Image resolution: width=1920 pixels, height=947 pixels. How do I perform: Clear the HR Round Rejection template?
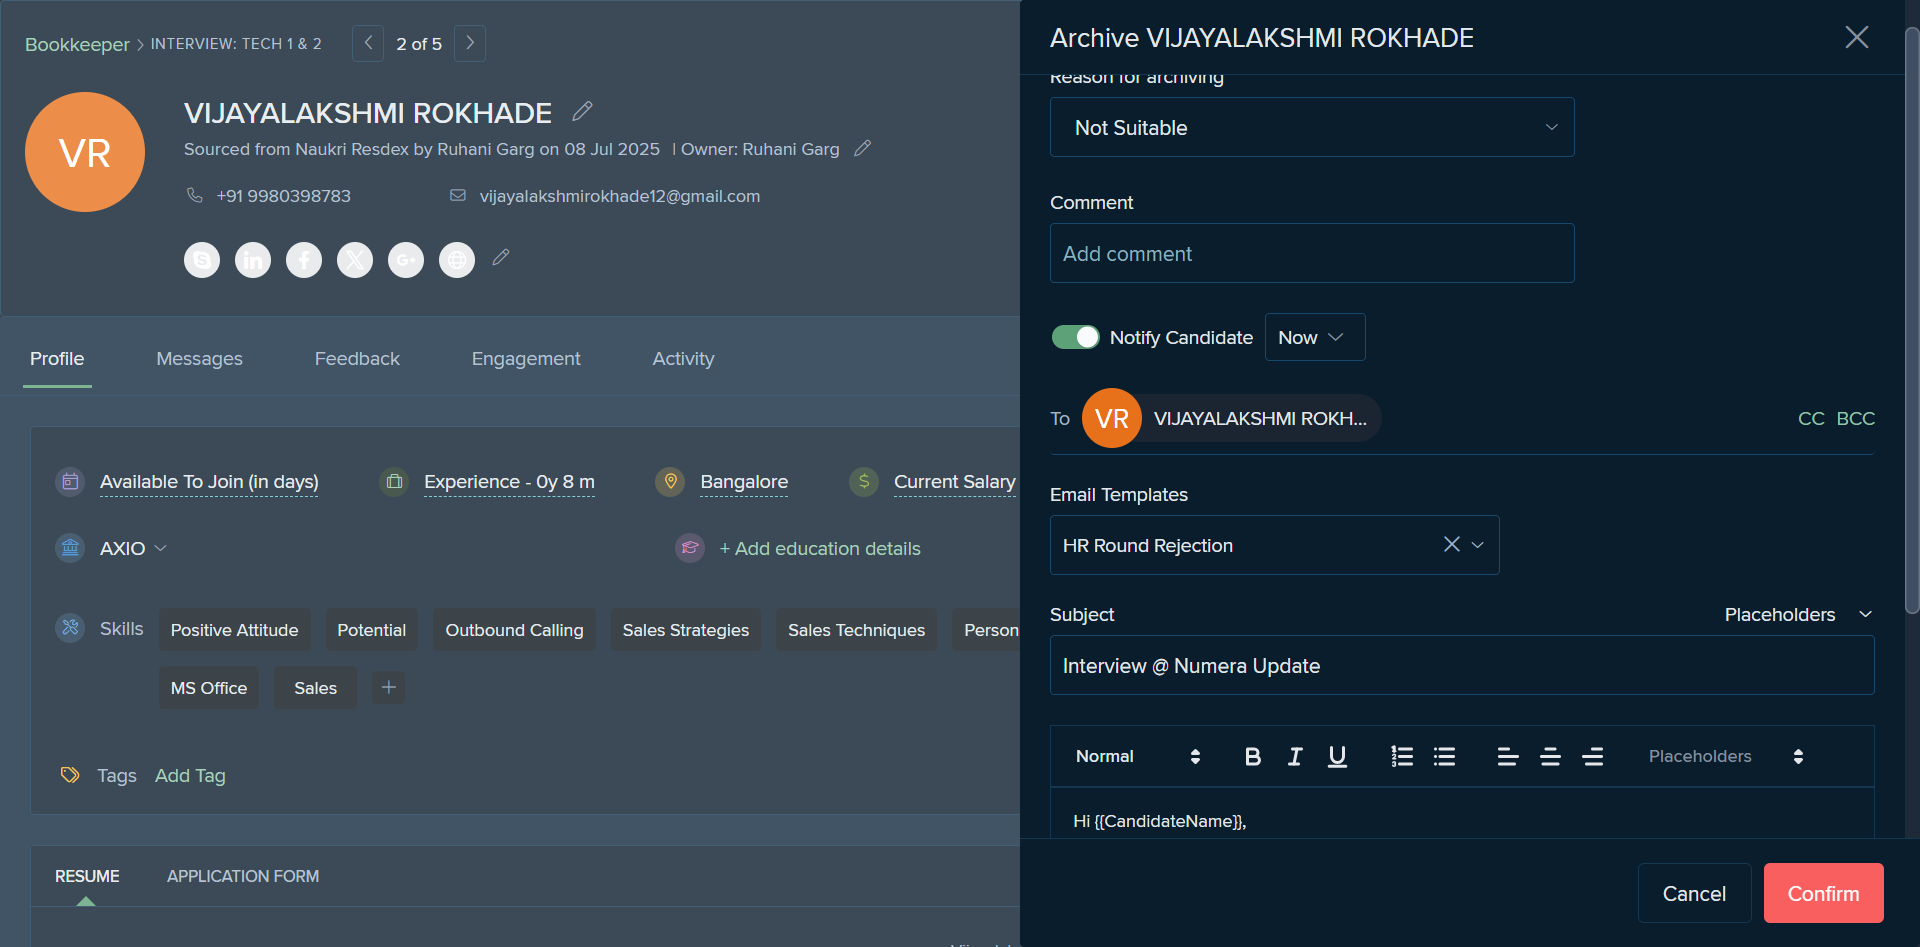tap(1452, 544)
